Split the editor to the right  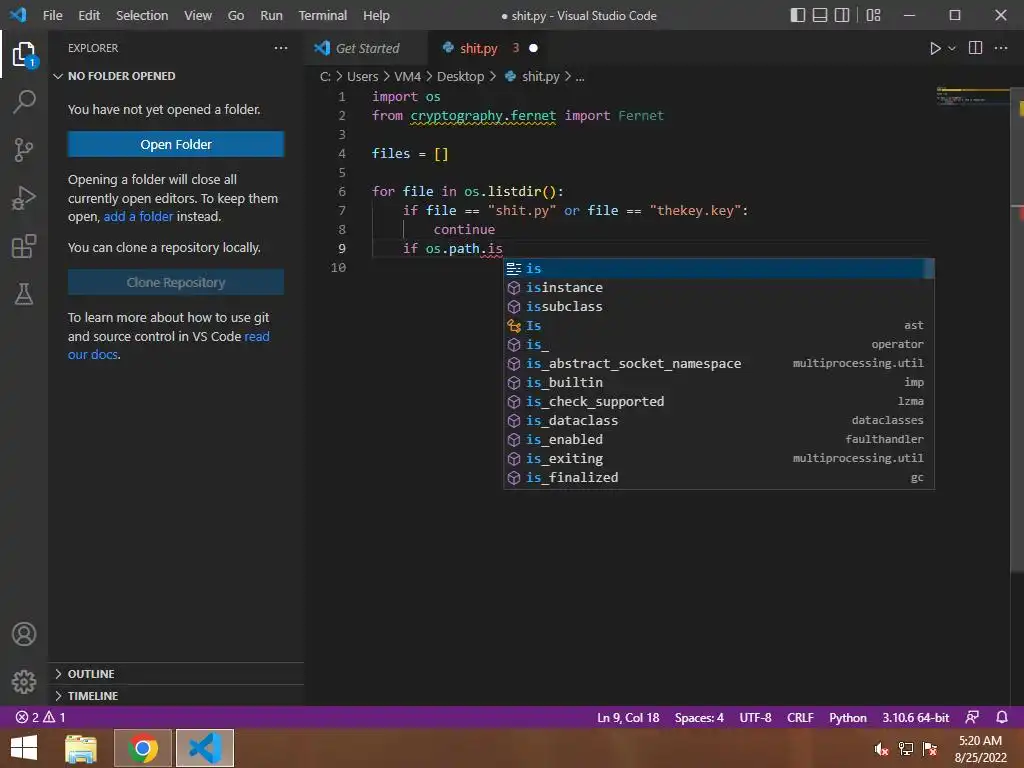click(x=975, y=48)
